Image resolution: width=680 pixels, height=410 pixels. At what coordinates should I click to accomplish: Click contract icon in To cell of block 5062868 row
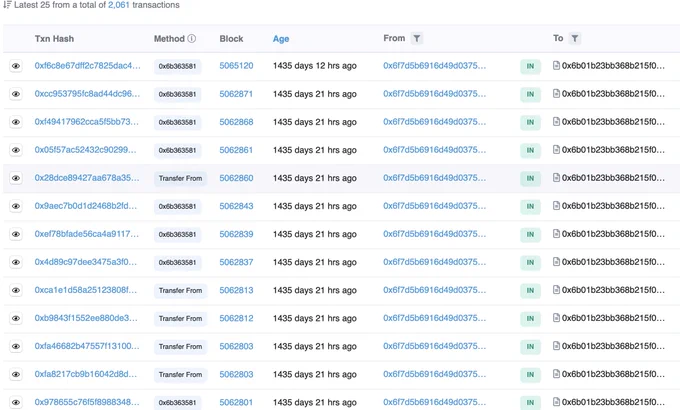[x=556, y=121]
